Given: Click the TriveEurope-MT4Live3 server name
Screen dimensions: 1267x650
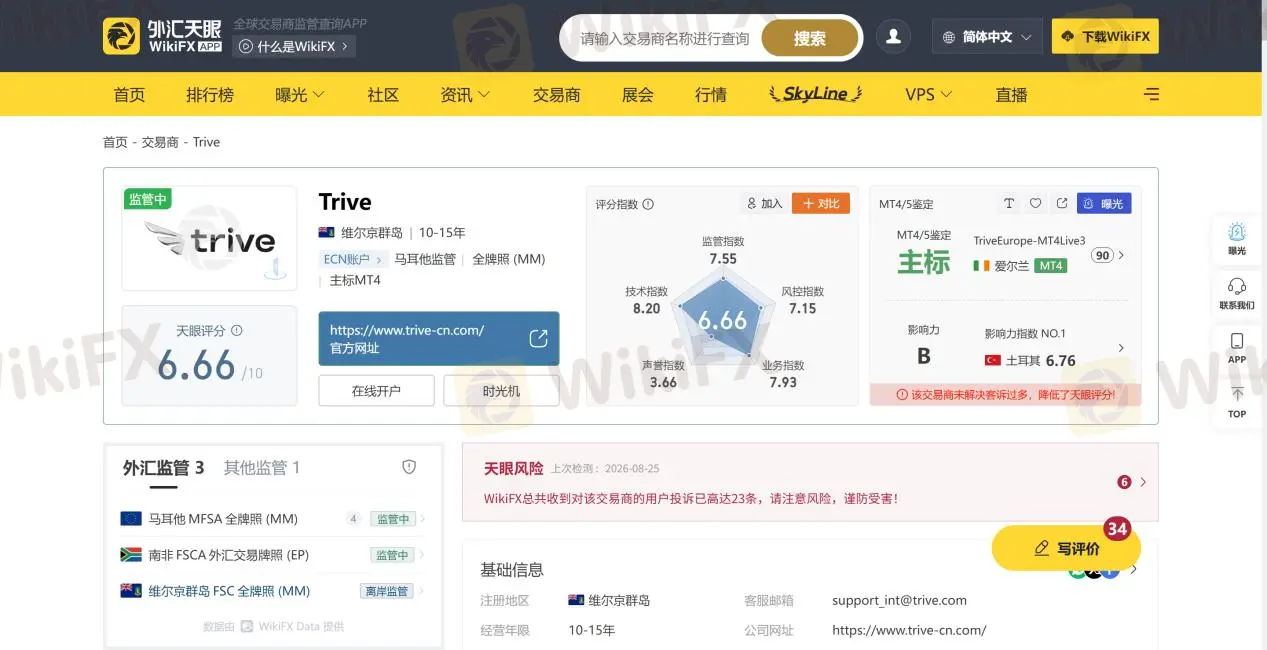Looking at the screenshot, I should [1029, 241].
